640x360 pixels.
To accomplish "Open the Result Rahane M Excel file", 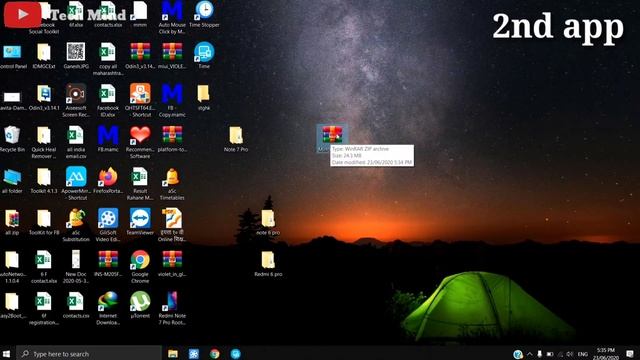I will [140, 184].
